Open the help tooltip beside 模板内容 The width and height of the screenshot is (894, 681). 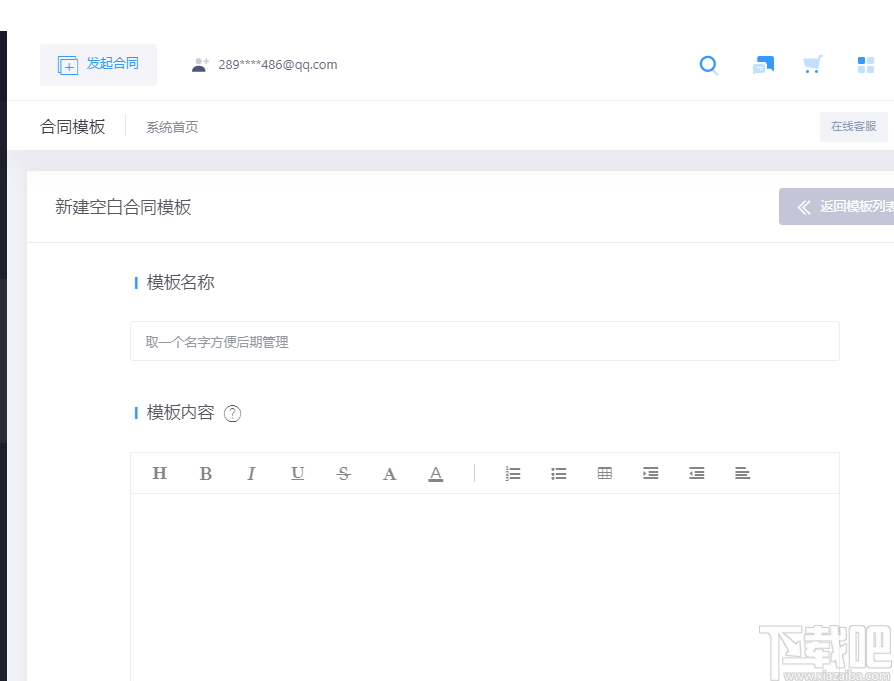pos(232,413)
